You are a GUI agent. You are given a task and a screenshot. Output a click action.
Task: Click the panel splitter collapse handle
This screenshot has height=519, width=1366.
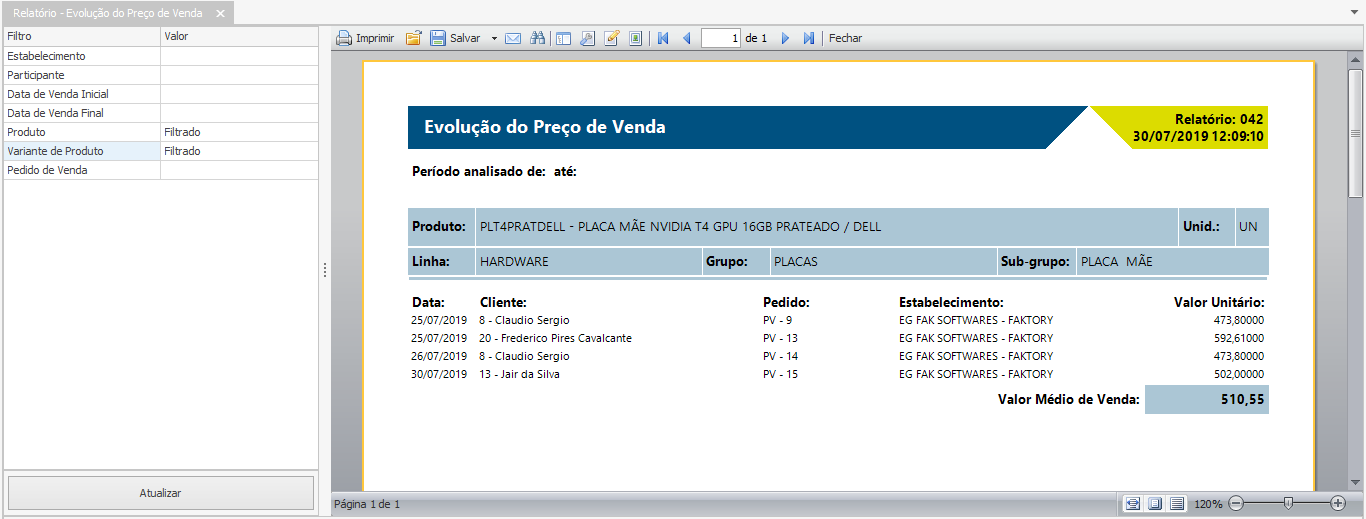(325, 270)
